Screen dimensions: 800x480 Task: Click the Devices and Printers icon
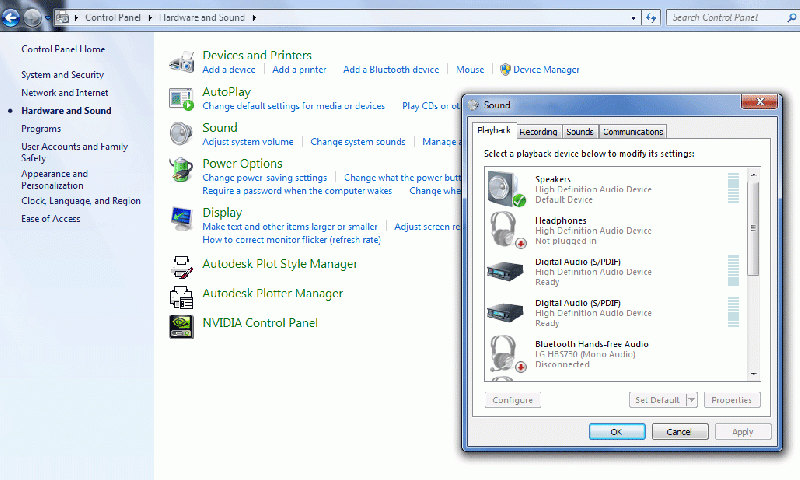(182, 62)
